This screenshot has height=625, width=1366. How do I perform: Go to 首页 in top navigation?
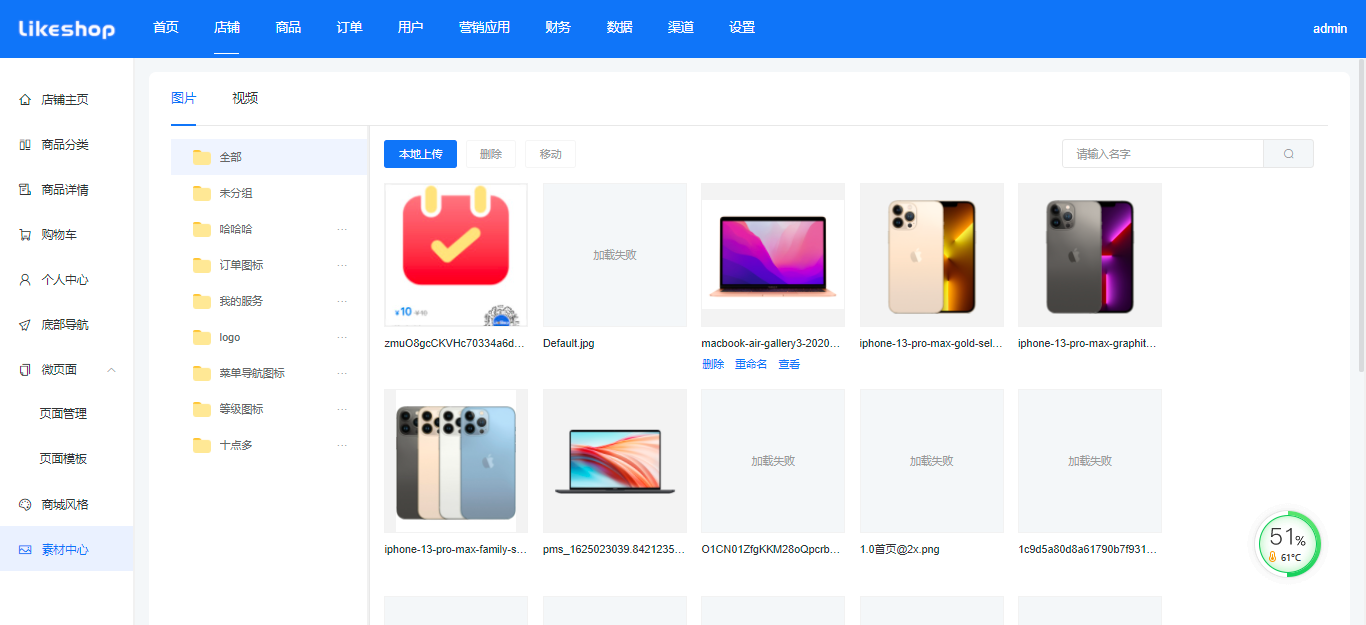(x=166, y=28)
